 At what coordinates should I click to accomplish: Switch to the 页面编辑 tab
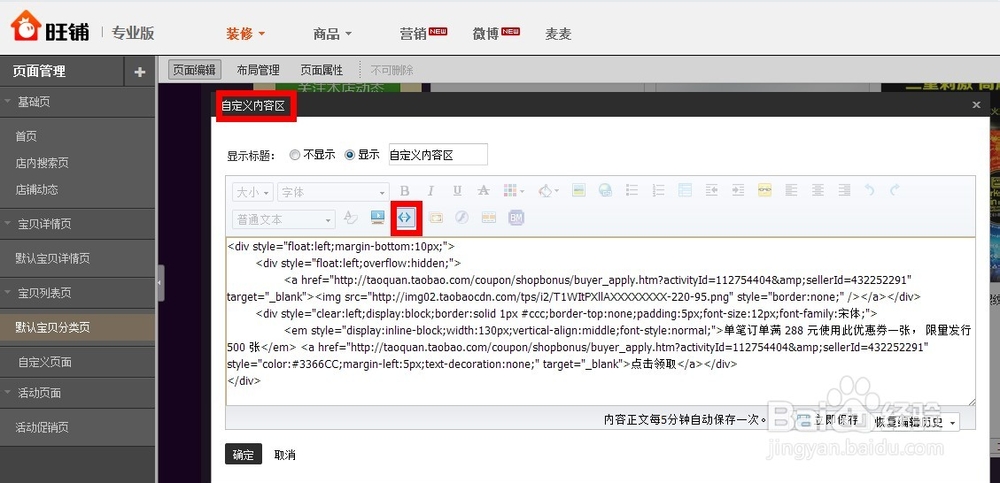click(195, 70)
